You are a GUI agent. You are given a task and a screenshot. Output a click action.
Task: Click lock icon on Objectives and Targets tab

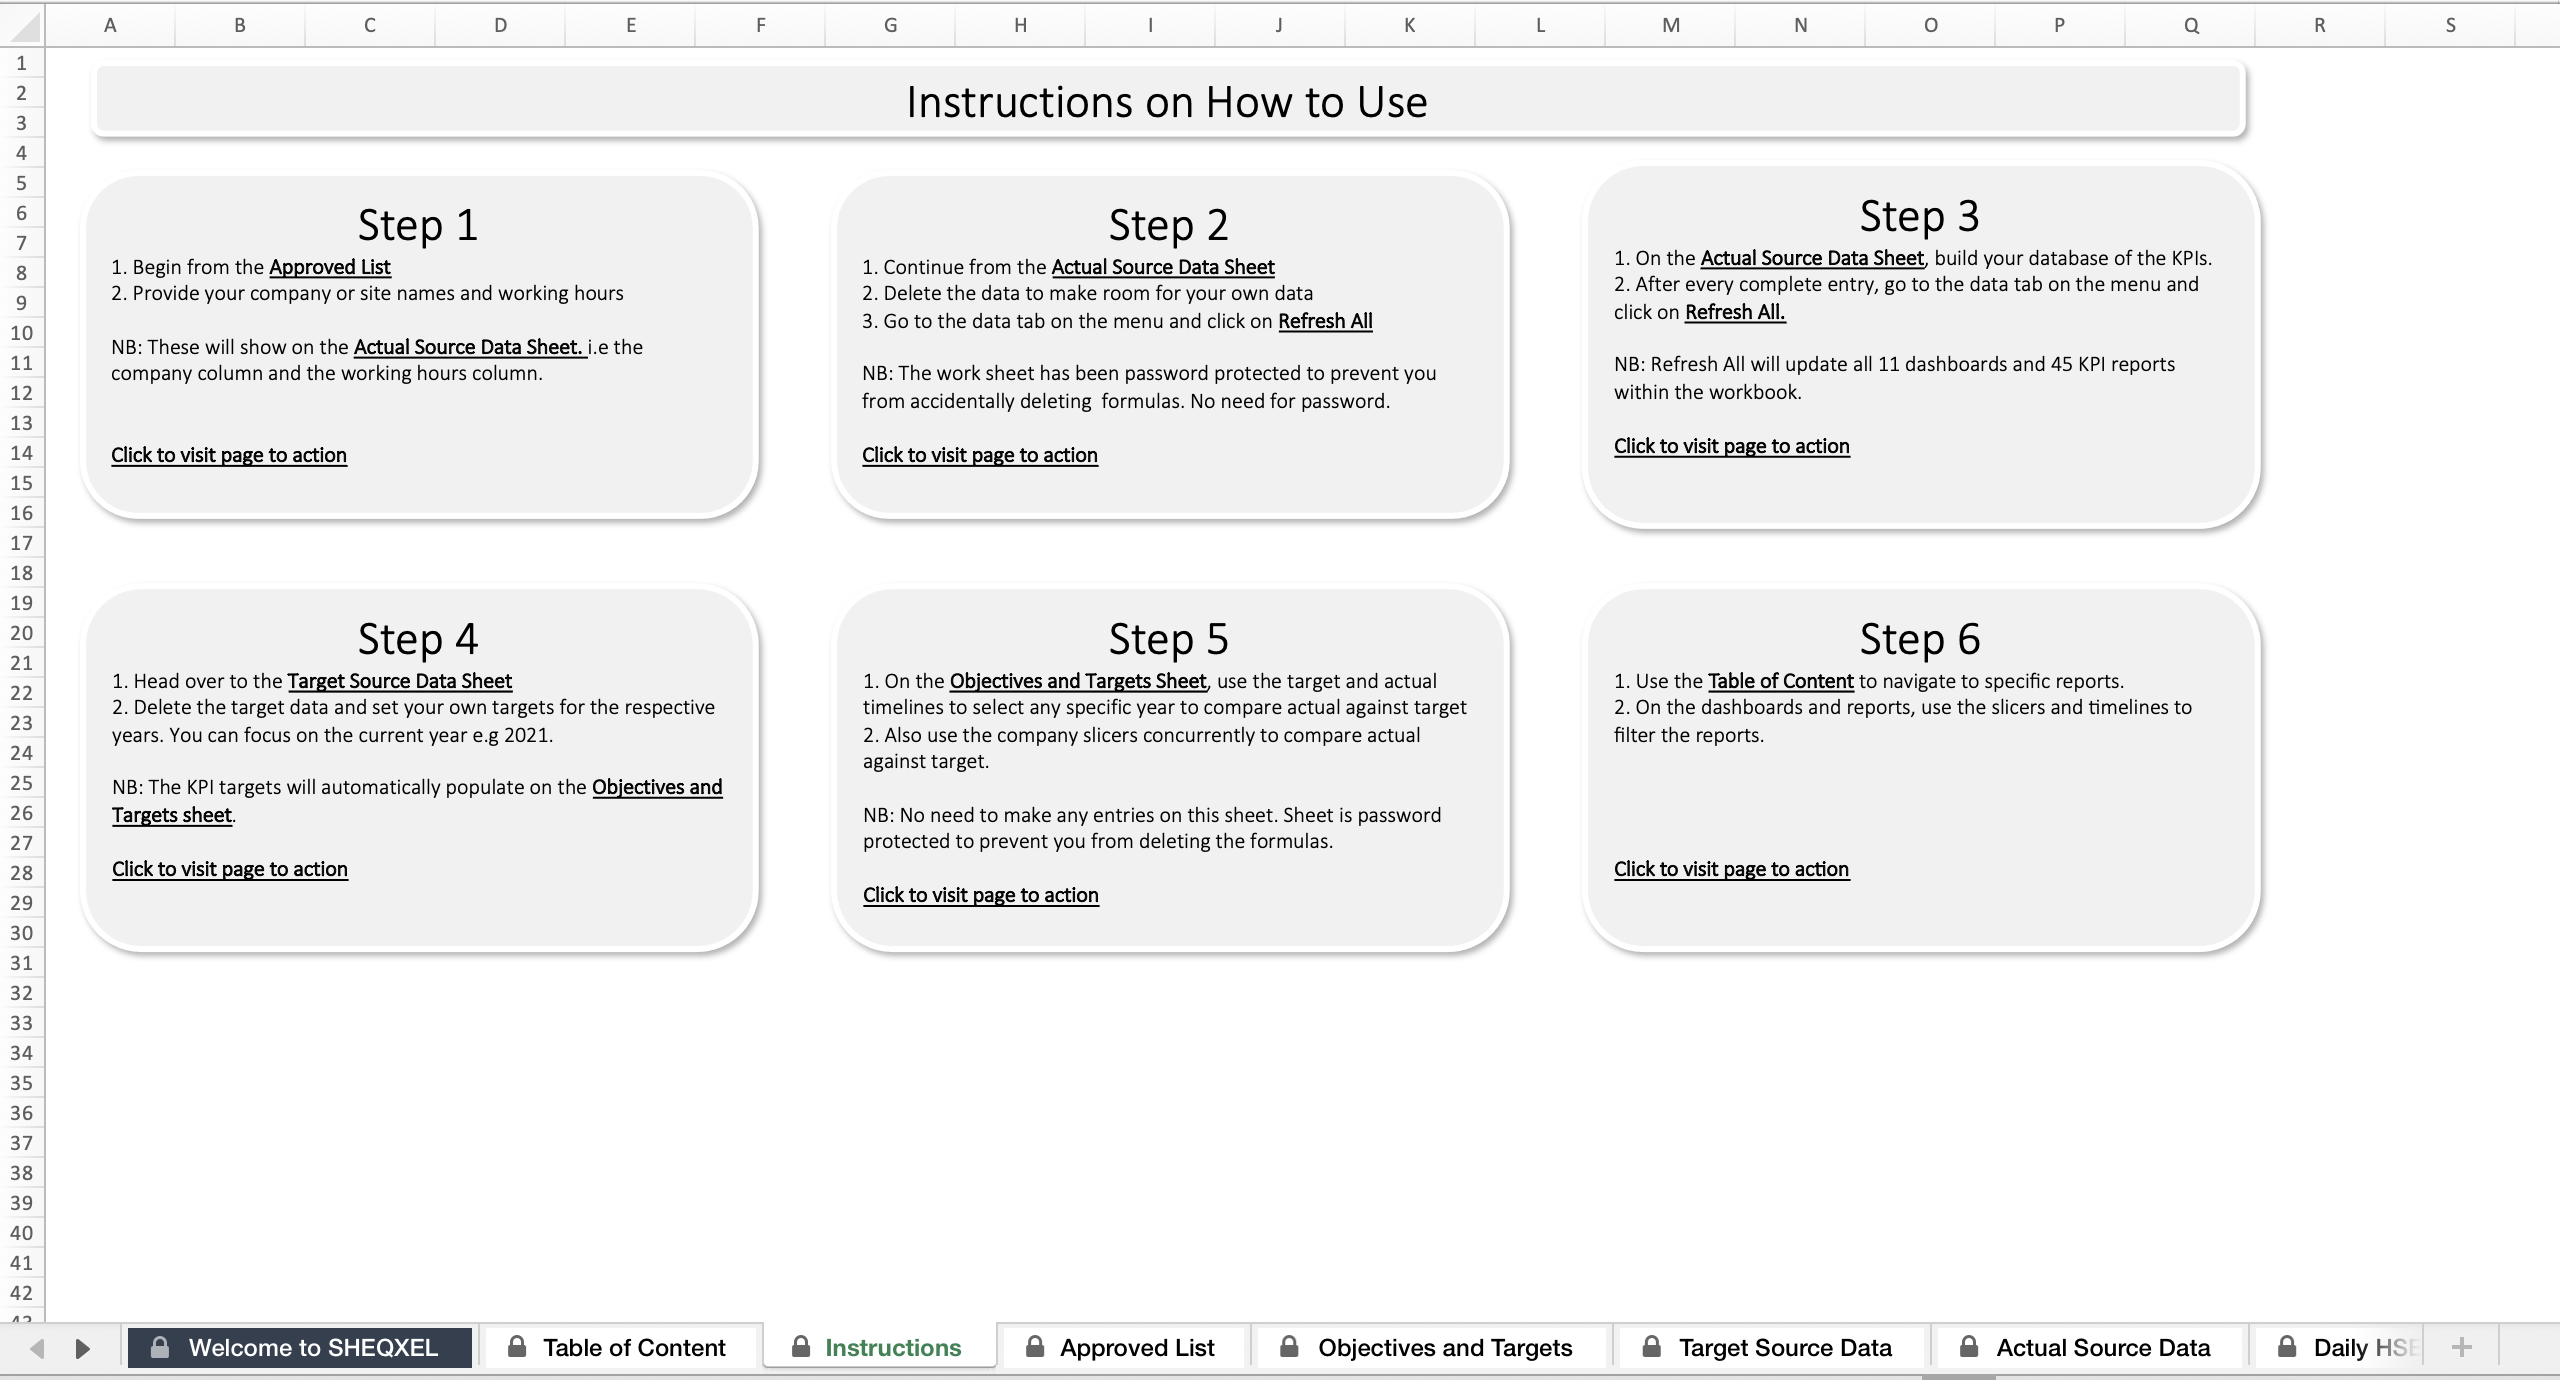[1290, 1347]
